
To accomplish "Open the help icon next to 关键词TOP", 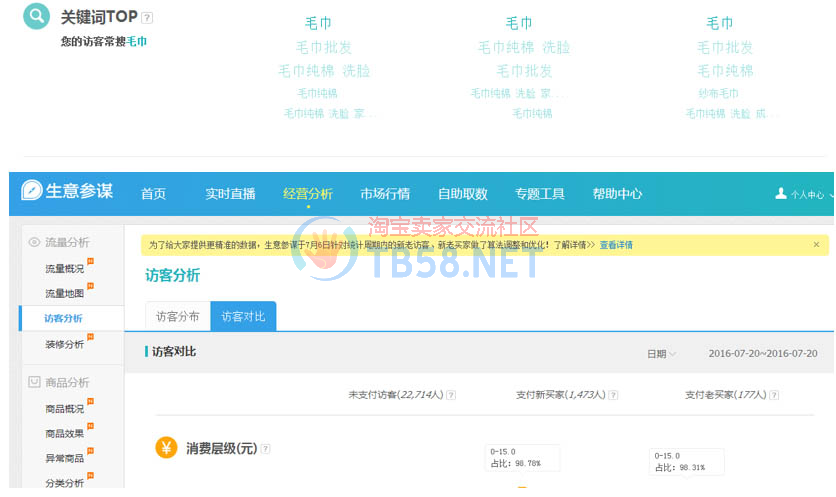I will 147,18.
